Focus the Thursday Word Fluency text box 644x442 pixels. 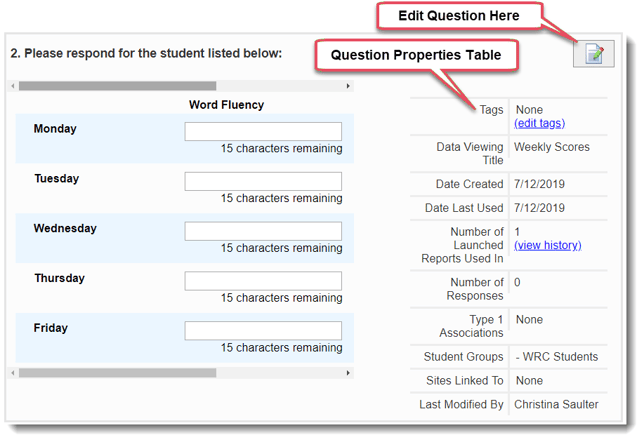(263, 281)
